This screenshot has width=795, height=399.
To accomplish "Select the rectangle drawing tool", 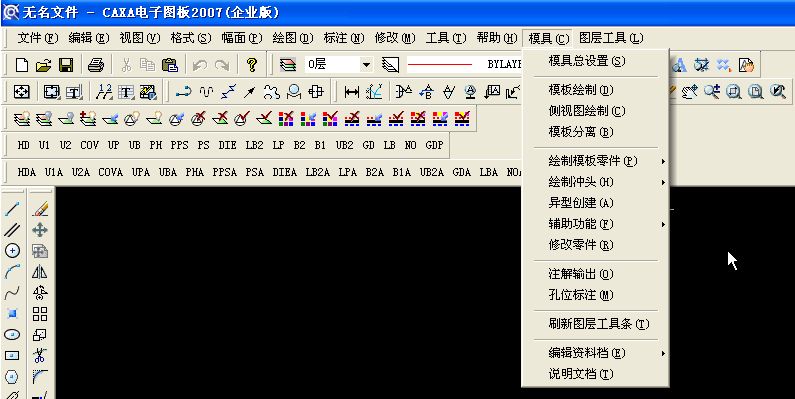I will tap(12, 355).
